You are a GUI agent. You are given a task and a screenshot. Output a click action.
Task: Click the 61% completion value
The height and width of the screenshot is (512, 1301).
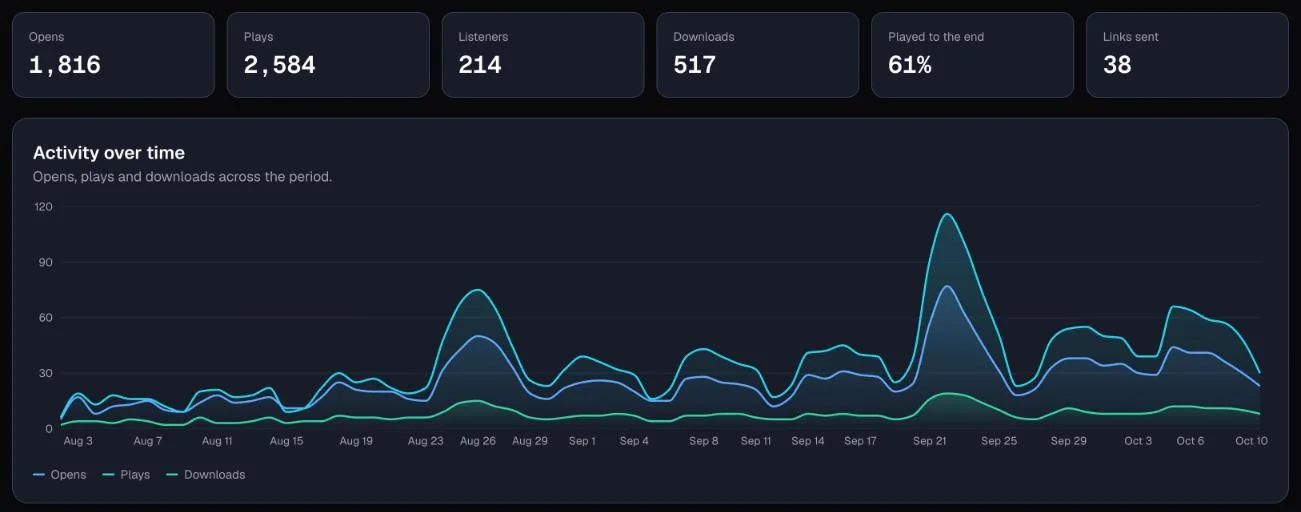click(x=910, y=65)
